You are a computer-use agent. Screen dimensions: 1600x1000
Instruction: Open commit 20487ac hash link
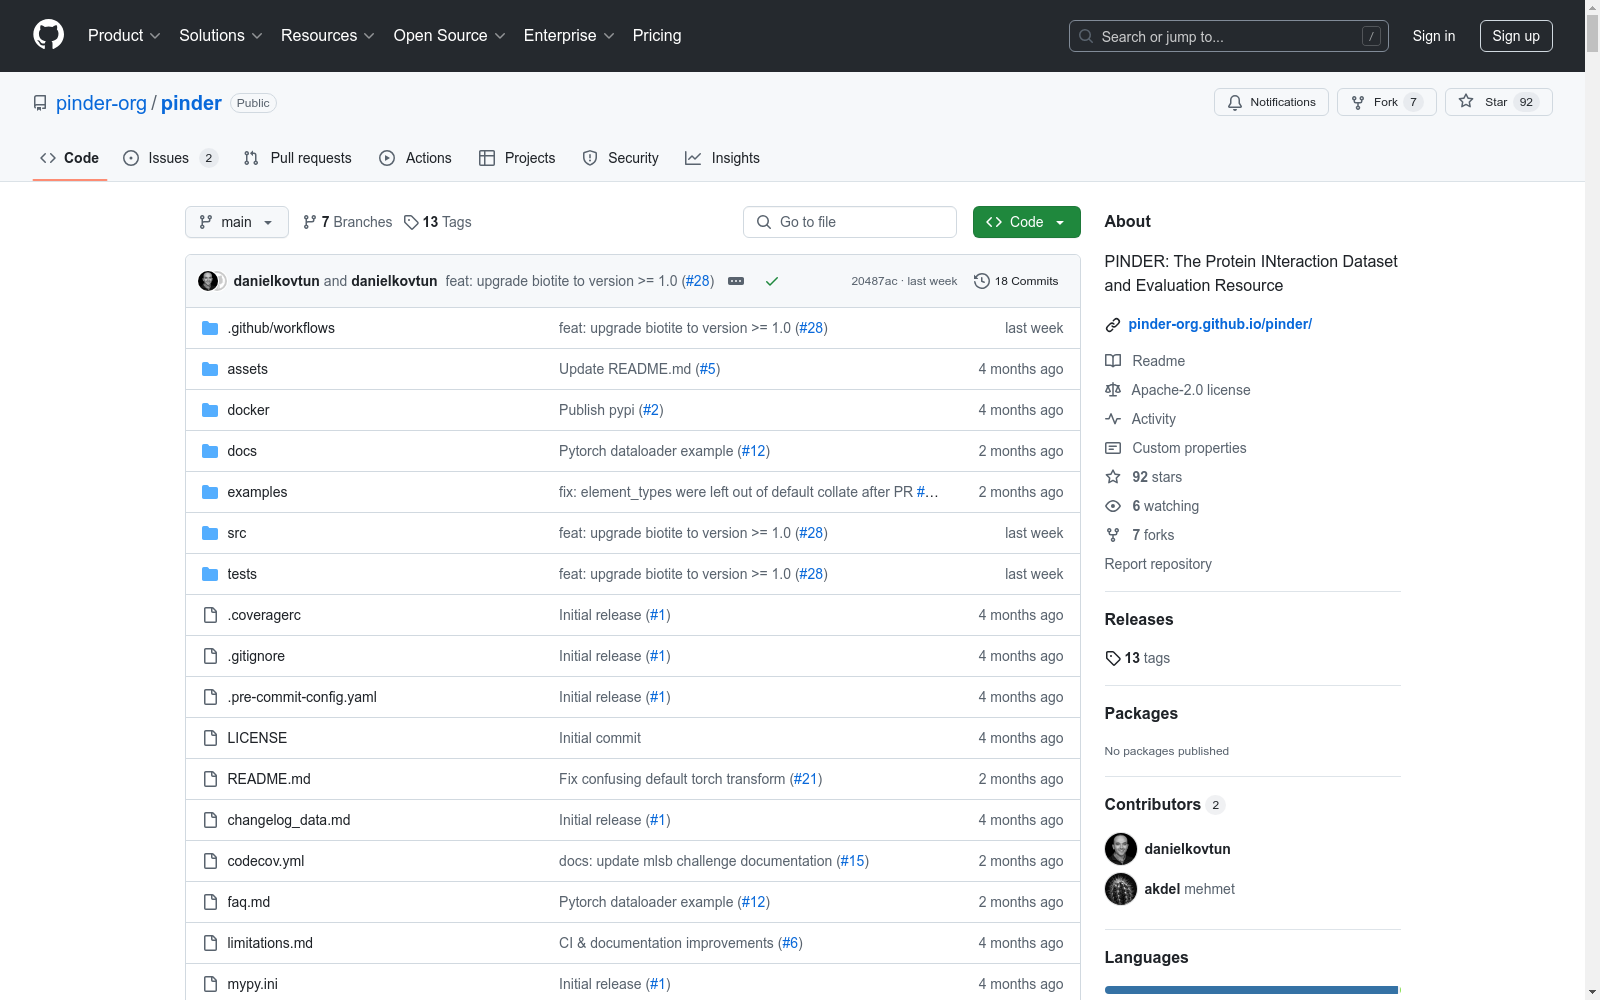click(874, 281)
